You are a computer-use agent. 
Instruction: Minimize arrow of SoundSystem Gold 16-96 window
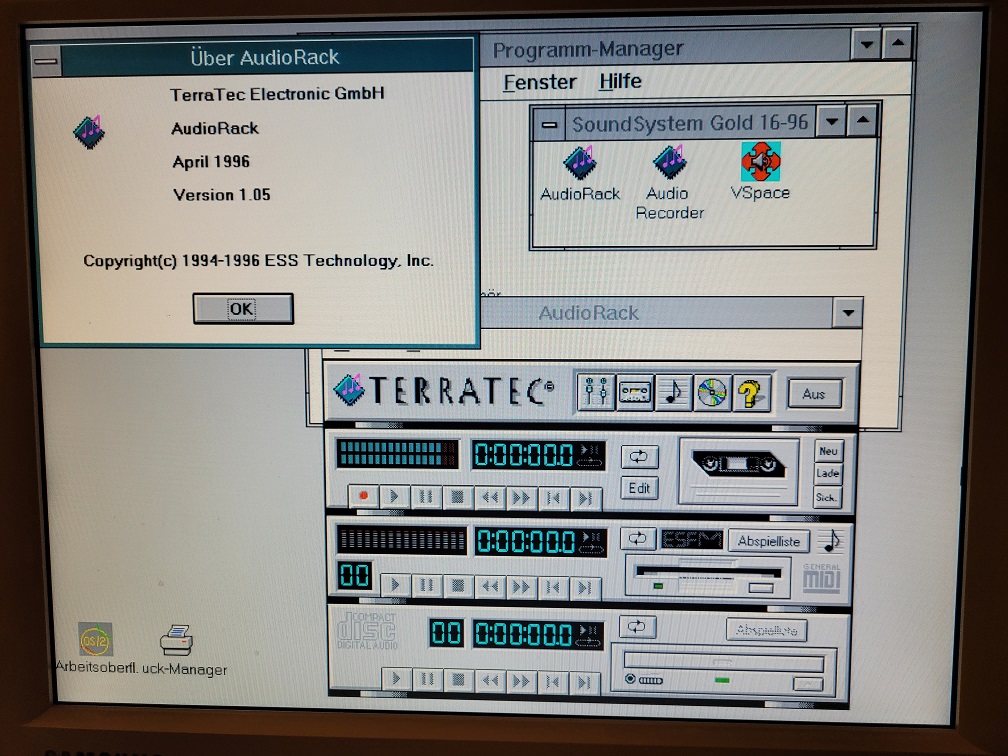[832, 122]
